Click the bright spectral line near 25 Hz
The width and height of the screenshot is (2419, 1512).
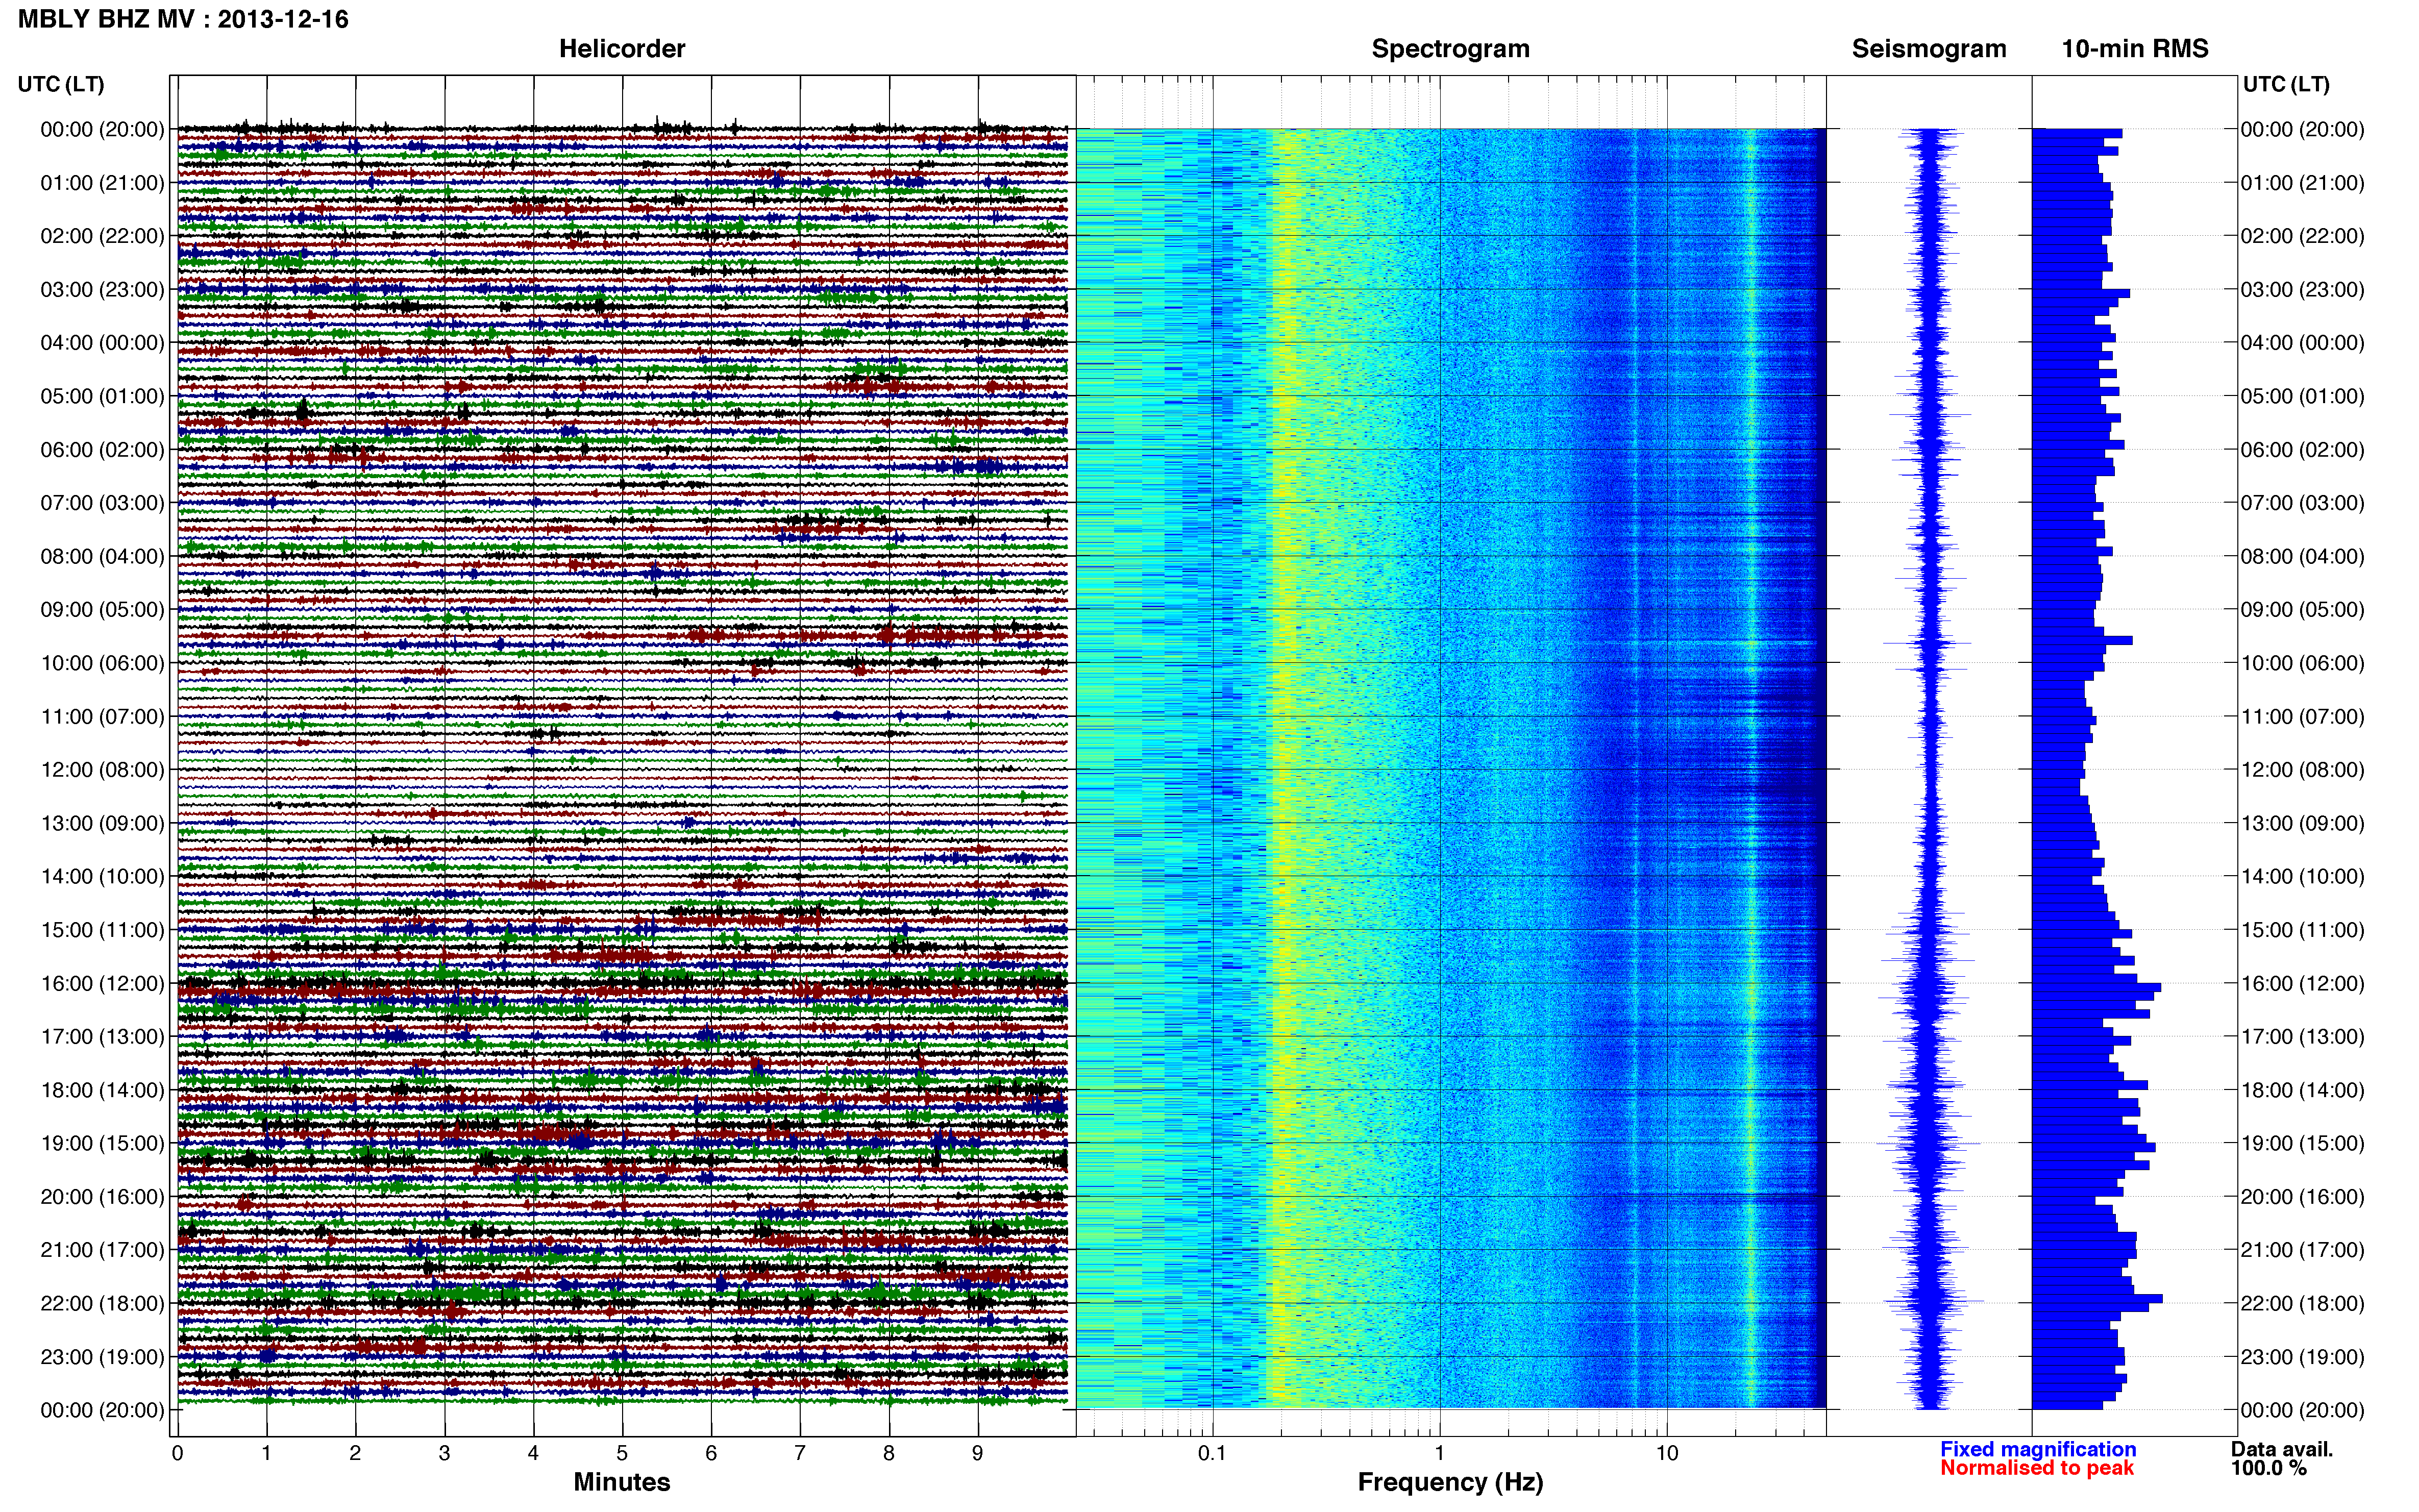(1751, 768)
